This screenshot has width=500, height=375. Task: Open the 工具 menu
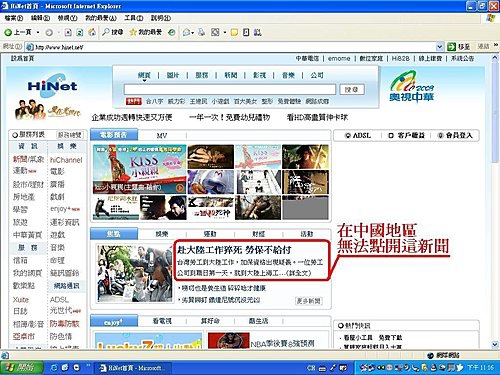coord(134,18)
